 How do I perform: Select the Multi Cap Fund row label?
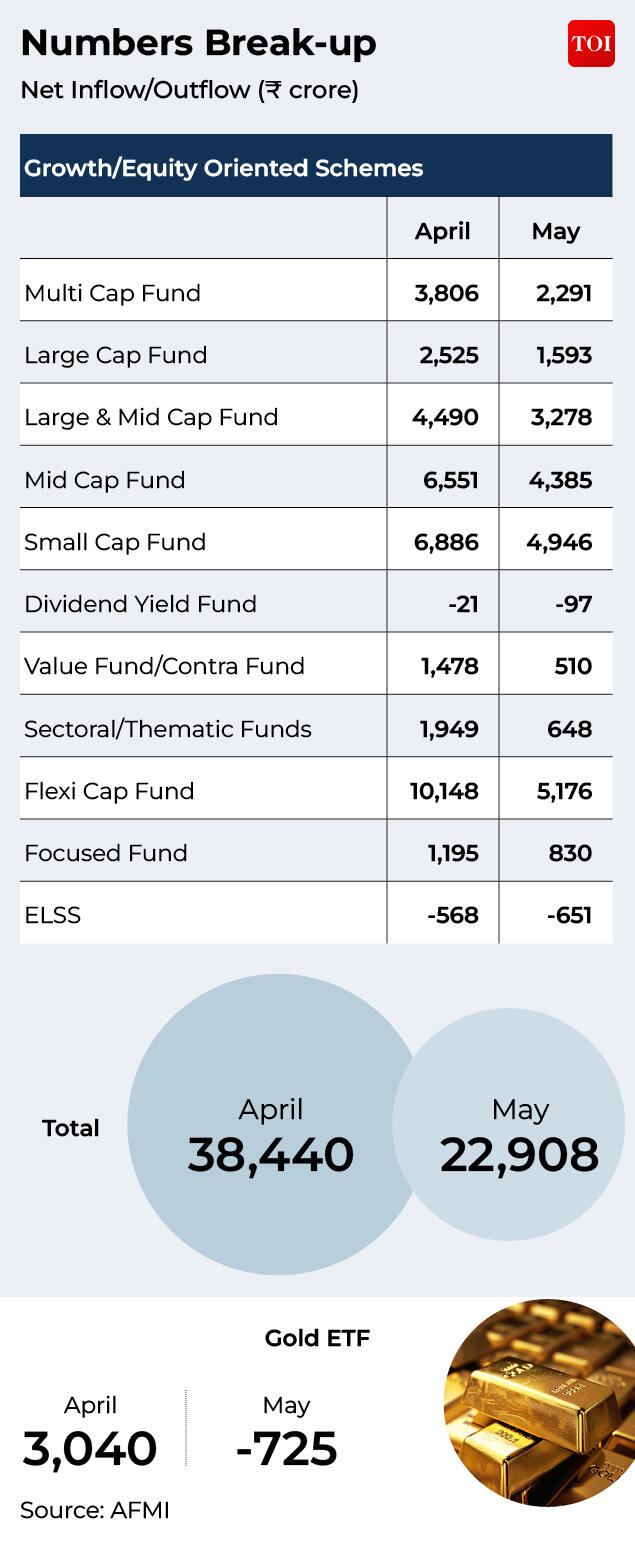click(x=112, y=293)
